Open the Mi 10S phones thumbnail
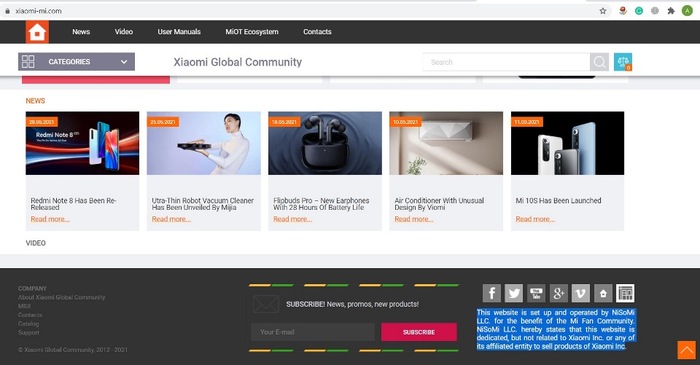 click(x=568, y=143)
